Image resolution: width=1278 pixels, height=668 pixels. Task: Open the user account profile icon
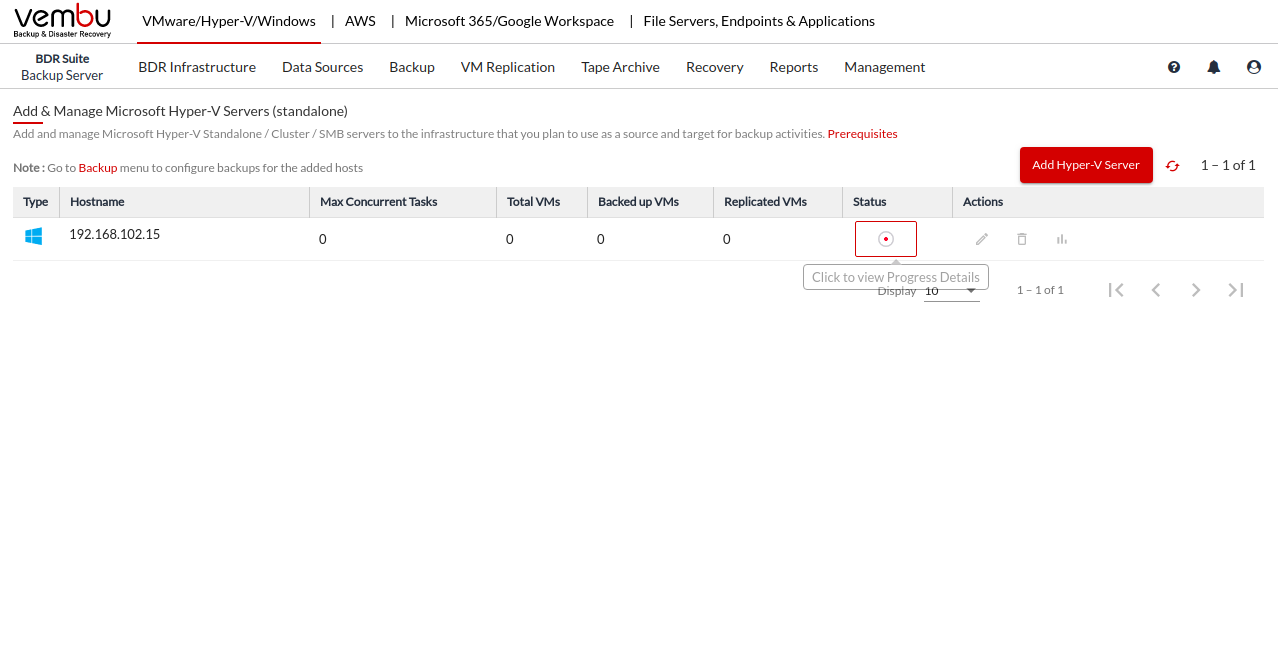pyautogui.click(x=1254, y=67)
